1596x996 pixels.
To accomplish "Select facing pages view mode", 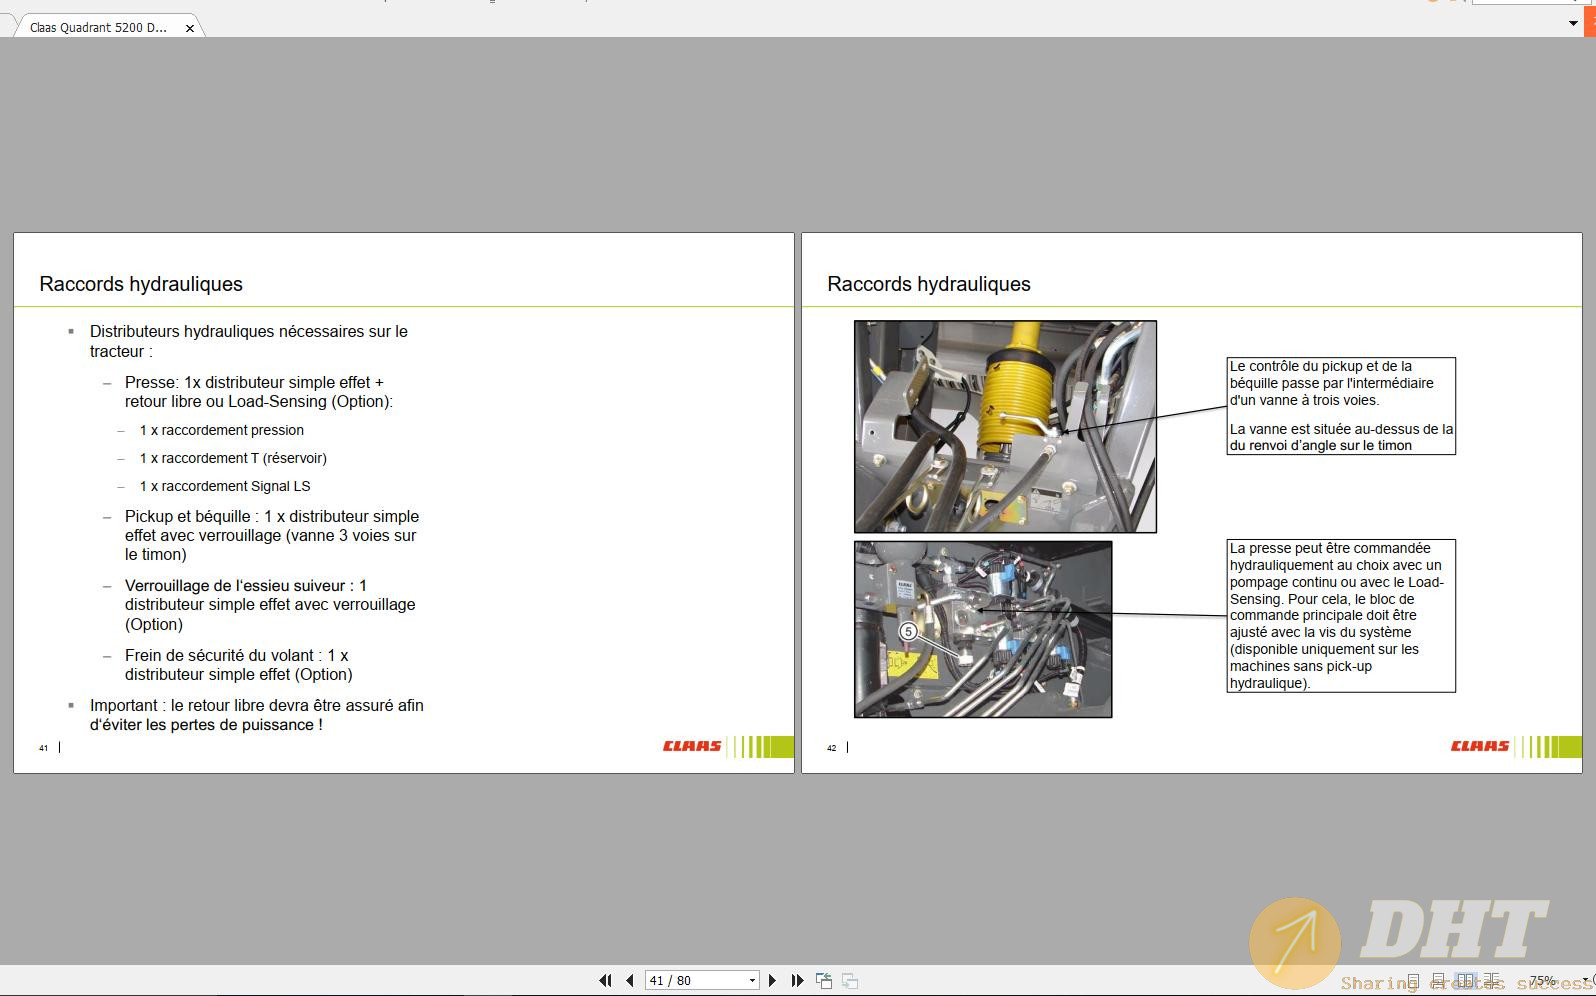I will click(1465, 981).
